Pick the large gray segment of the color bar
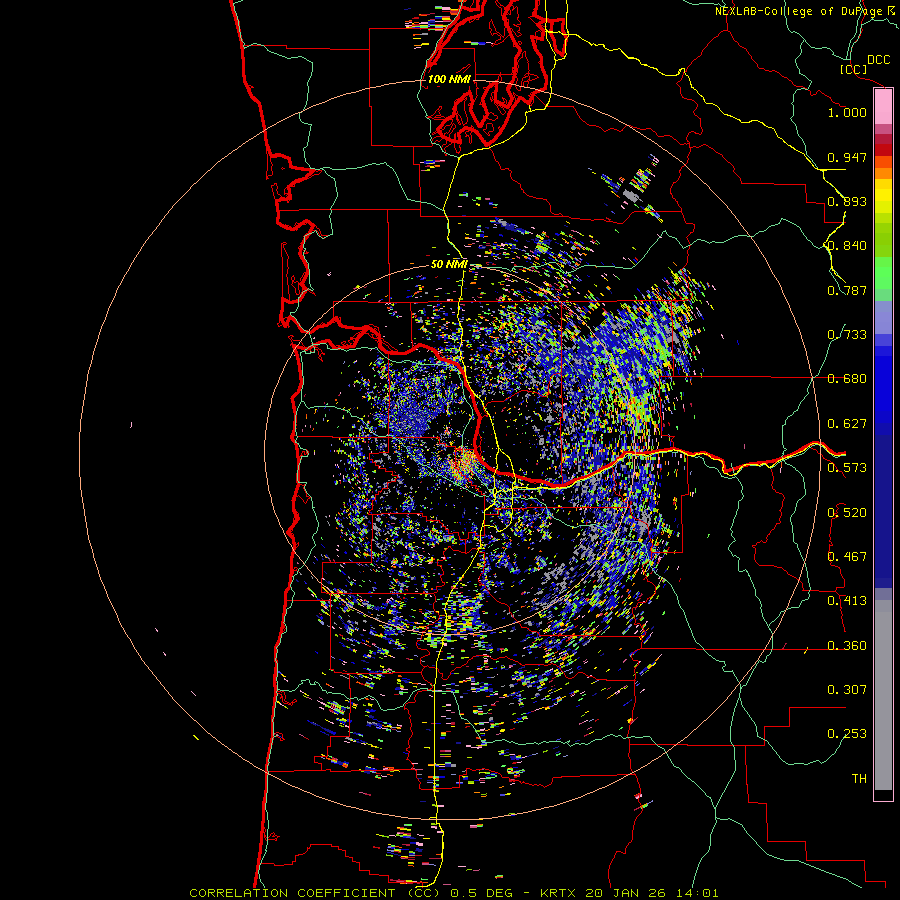The image size is (900, 900). [x=883, y=693]
